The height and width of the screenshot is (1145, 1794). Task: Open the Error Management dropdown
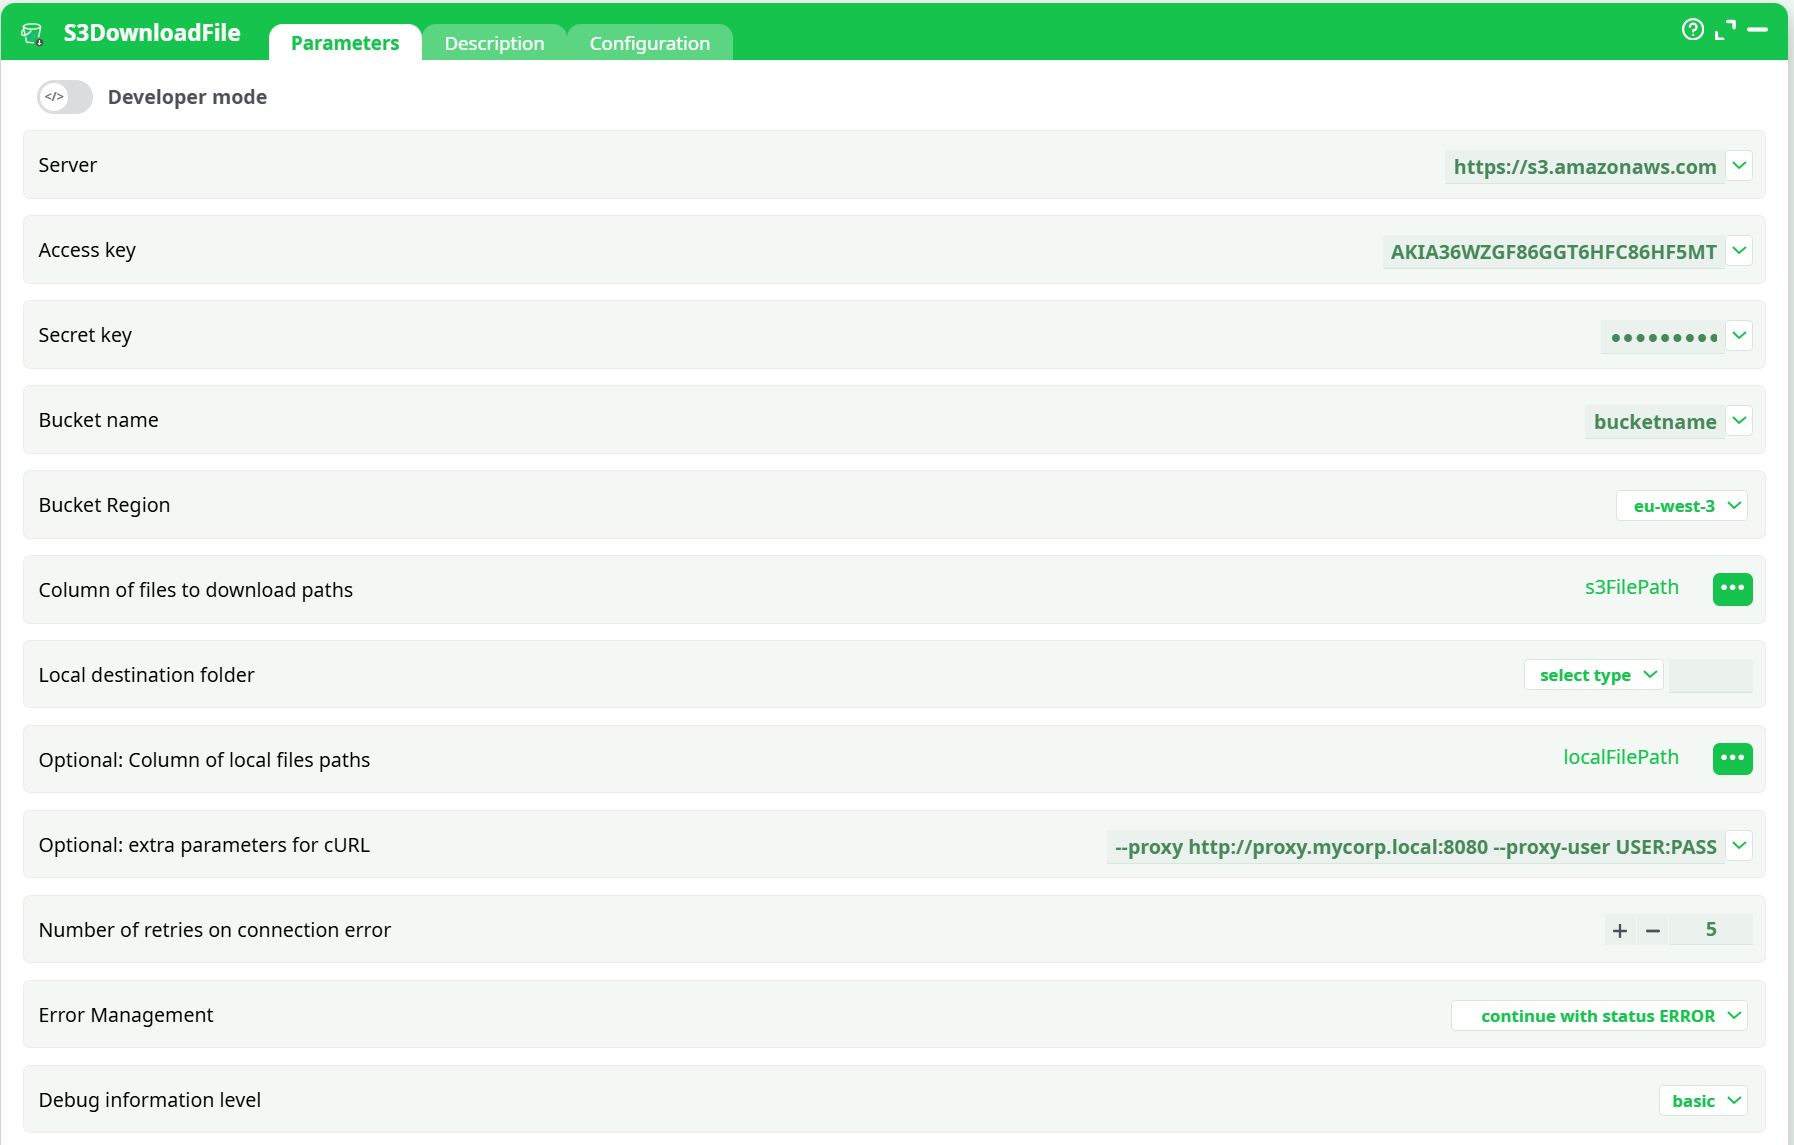[x=1598, y=1015]
